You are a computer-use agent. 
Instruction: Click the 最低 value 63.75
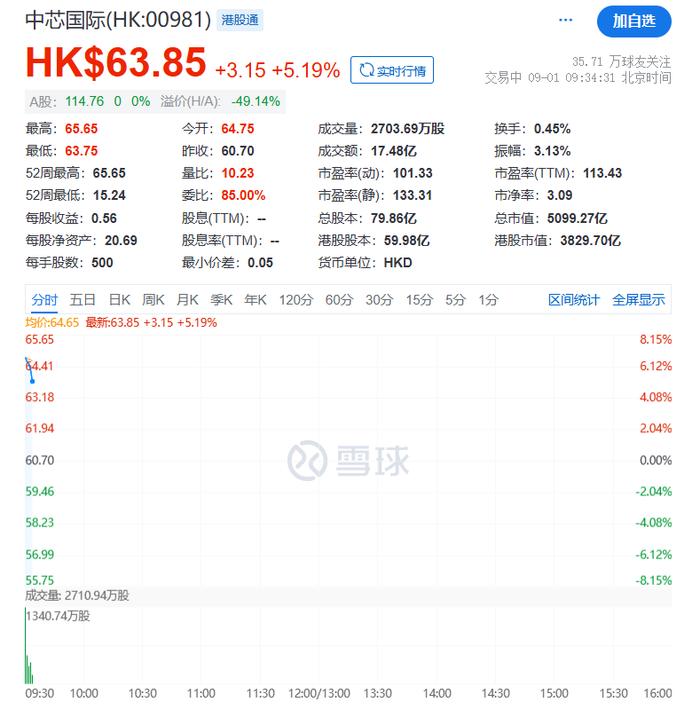tap(81, 151)
